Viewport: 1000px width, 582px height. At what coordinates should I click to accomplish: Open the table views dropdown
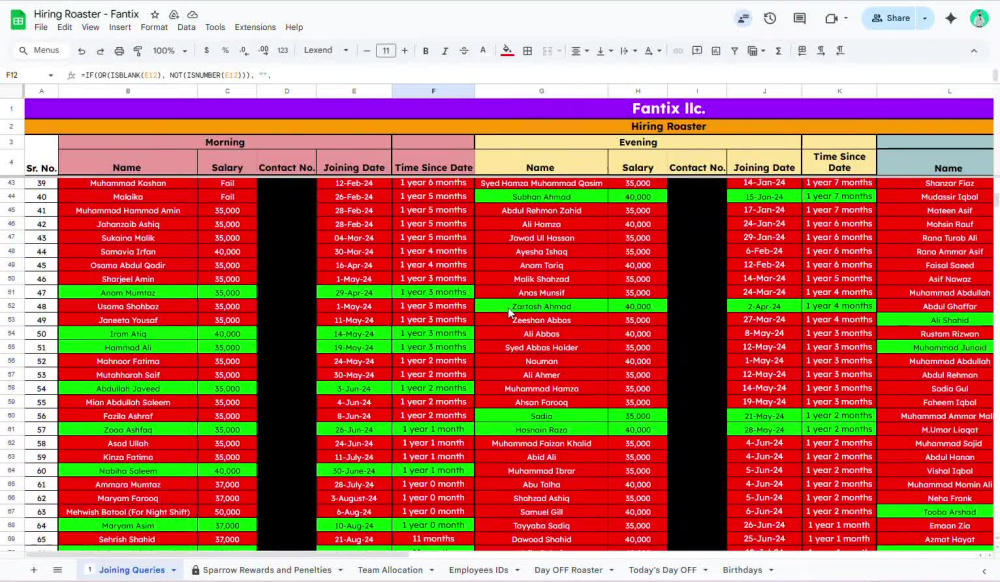tap(756, 50)
